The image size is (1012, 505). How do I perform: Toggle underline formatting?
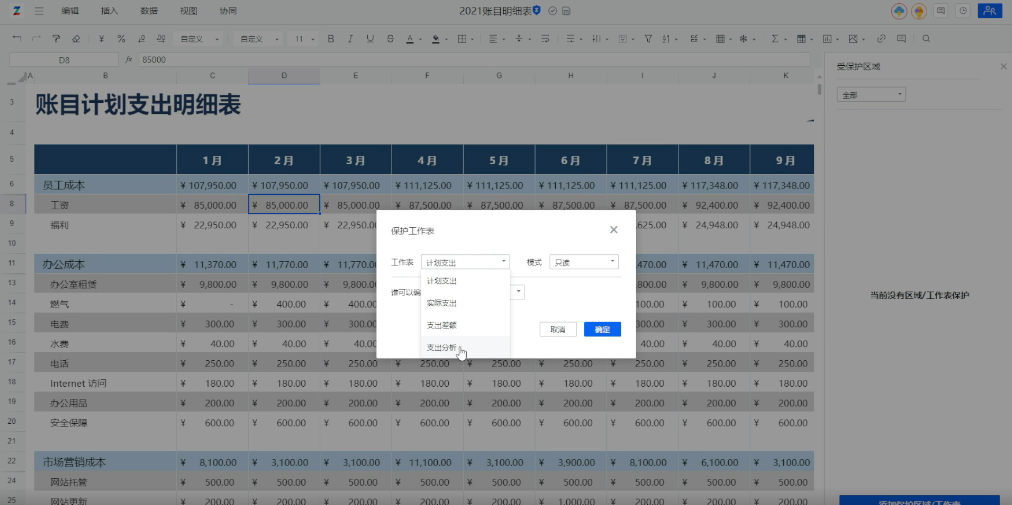click(x=370, y=39)
